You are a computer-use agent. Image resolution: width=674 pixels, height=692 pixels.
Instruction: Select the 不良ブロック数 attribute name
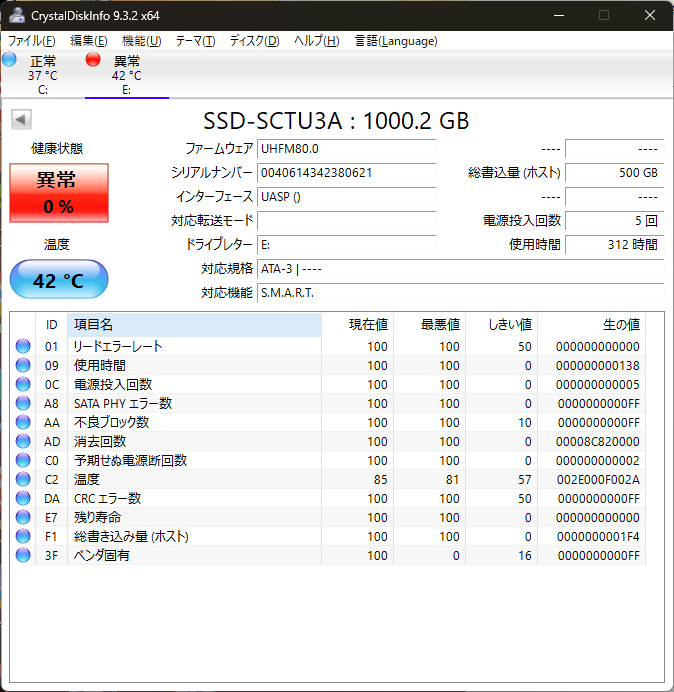[111, 422]
